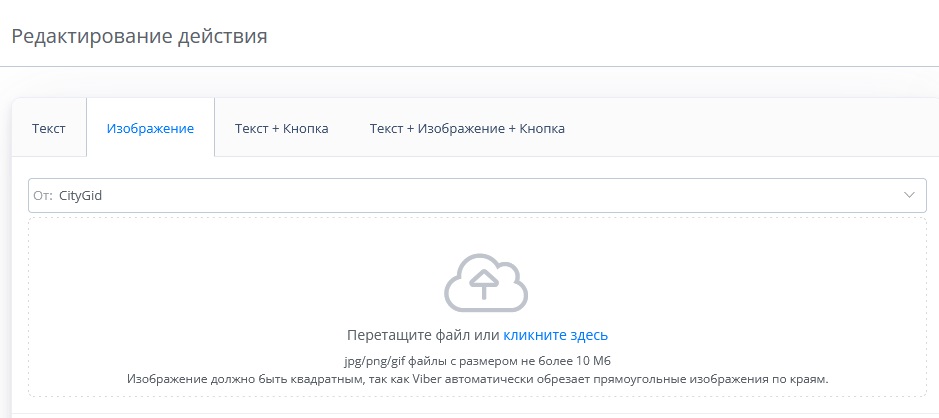Click the Перетащите файл или prompt text

[x=423, y=335]
